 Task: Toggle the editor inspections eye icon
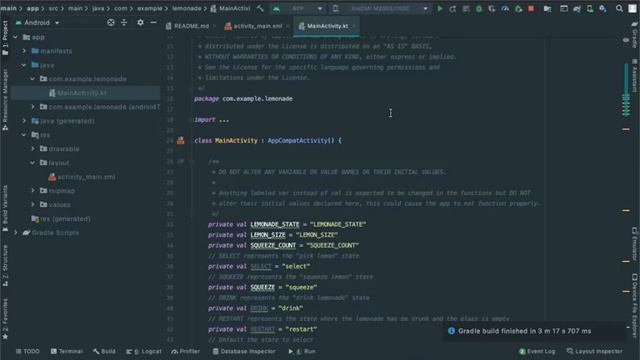(x=626, y=40)
